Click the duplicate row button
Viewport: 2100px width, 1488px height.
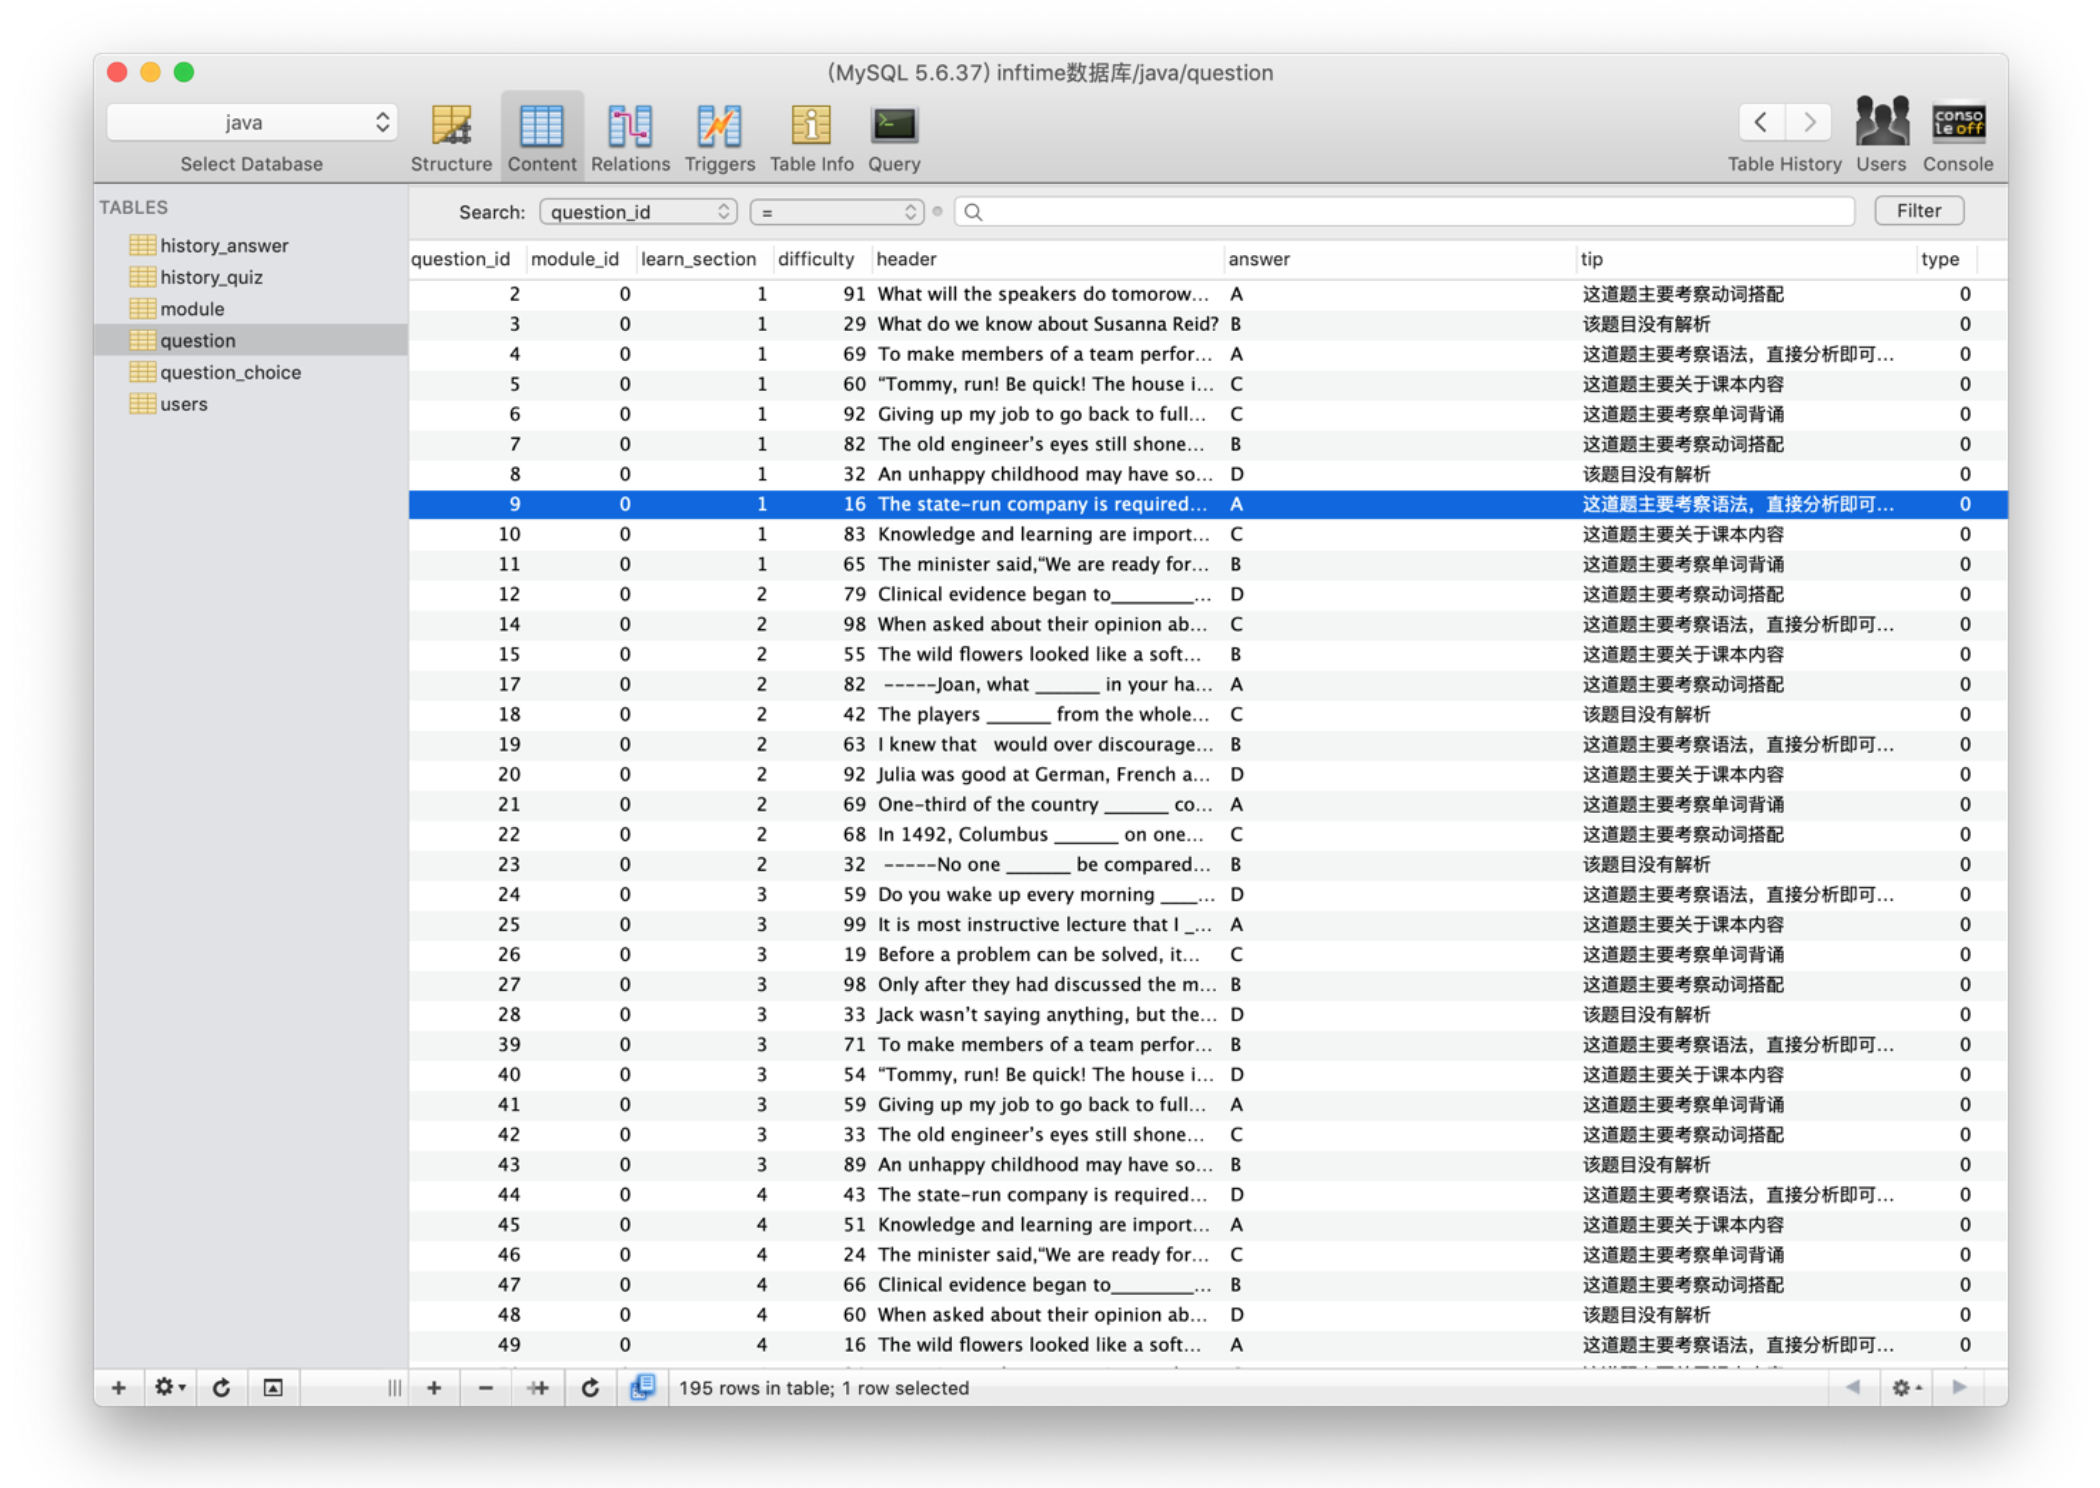pyautogui.click(x=538, y=1387)
